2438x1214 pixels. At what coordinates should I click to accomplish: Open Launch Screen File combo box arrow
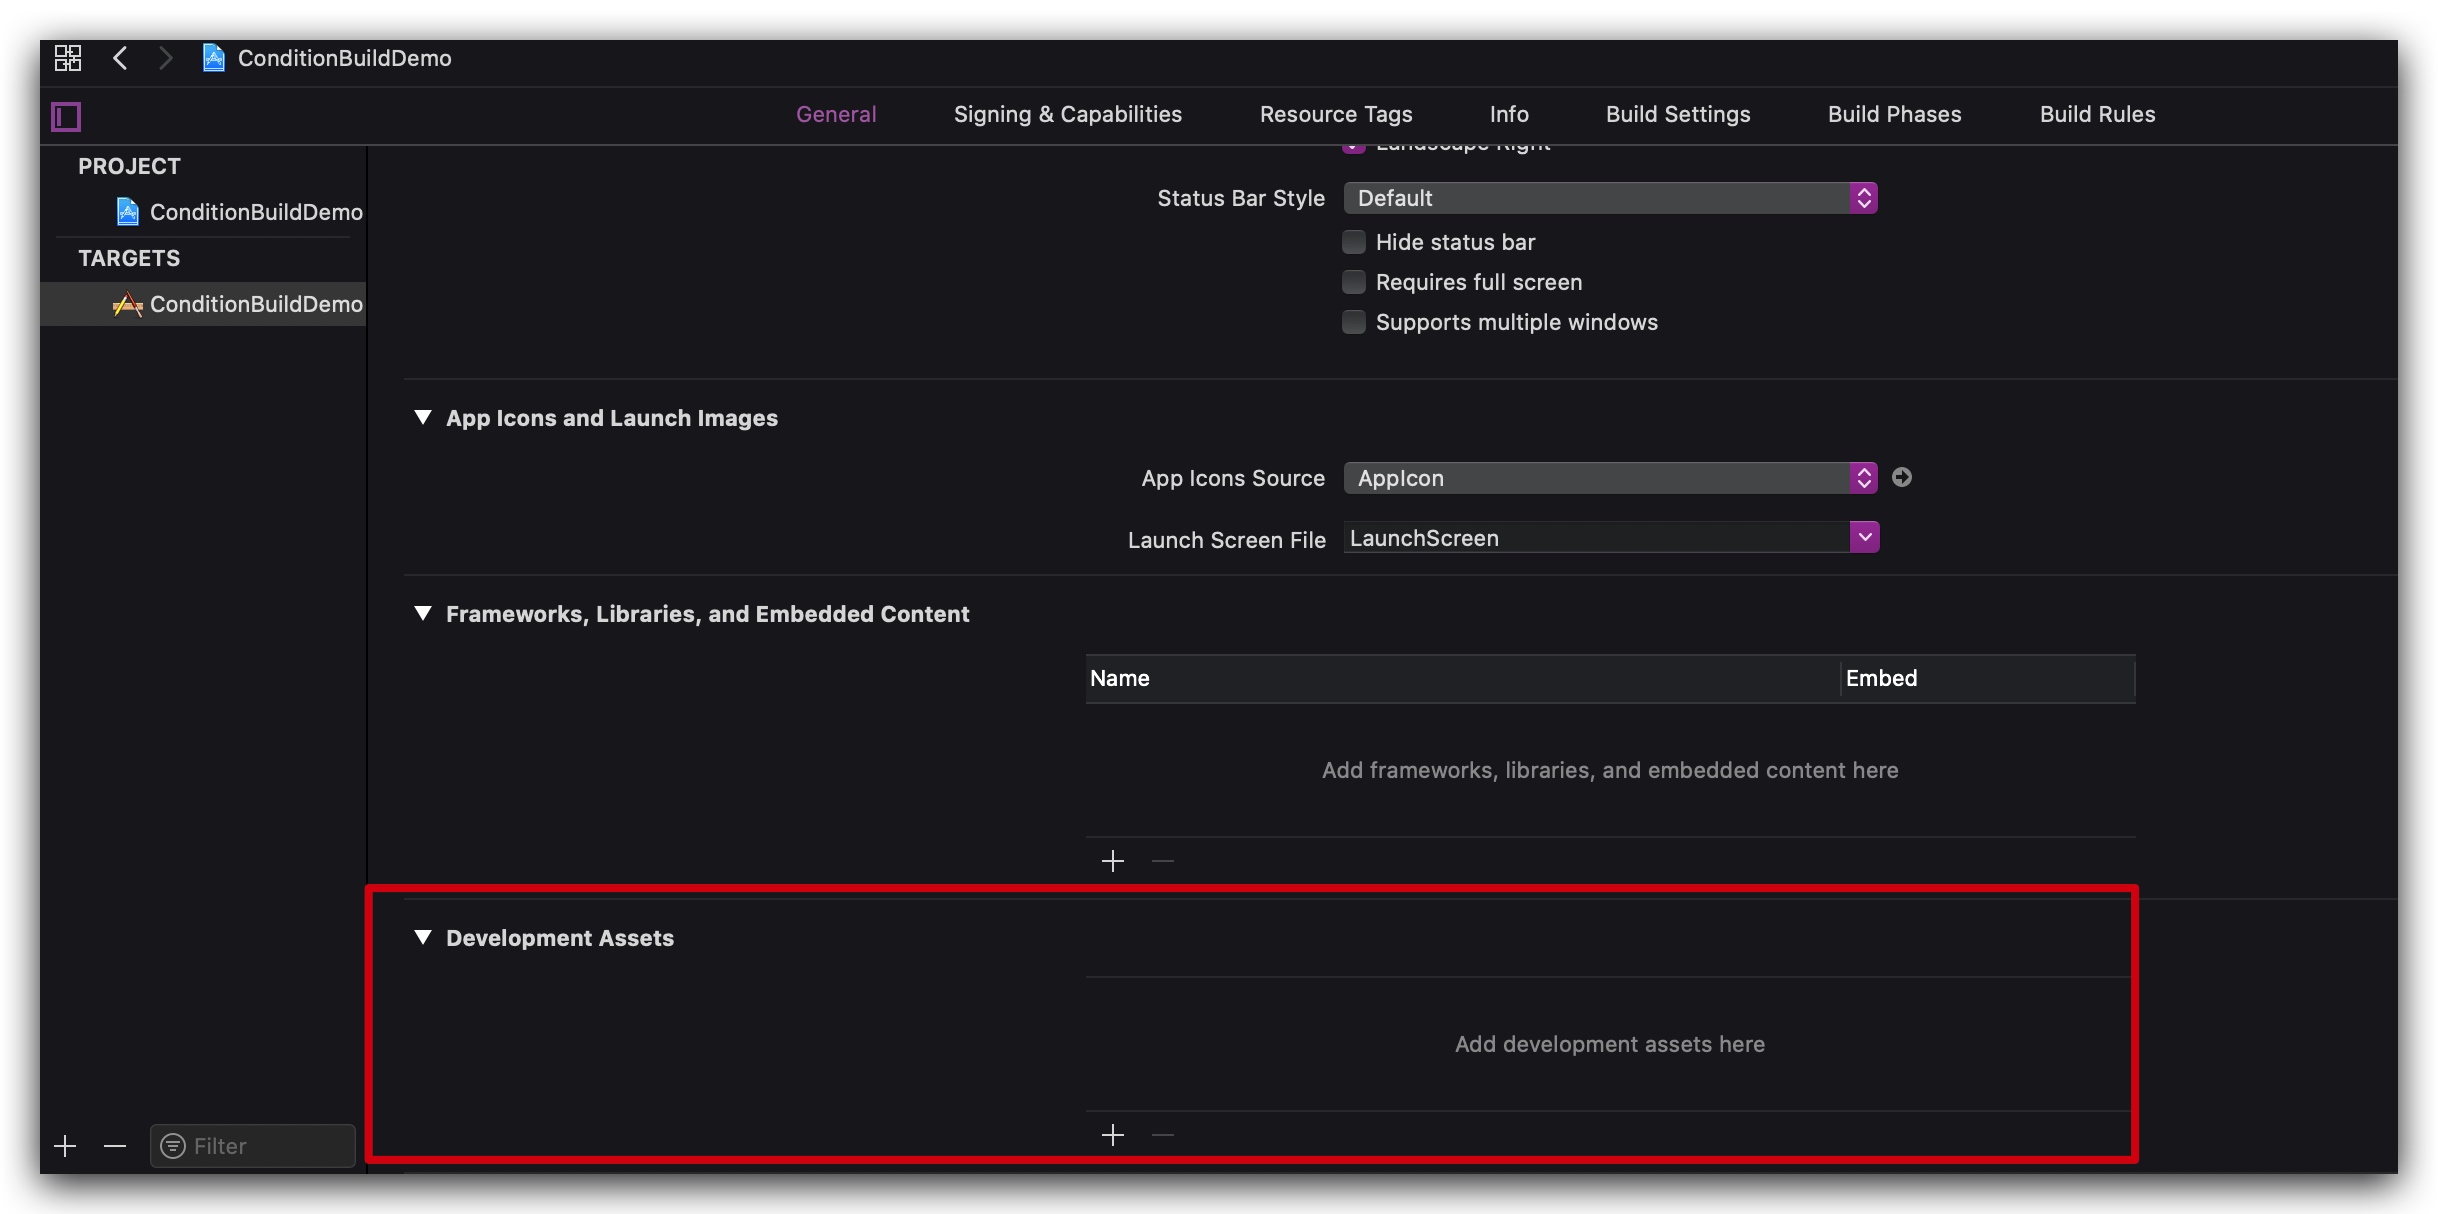point(1864,537)
